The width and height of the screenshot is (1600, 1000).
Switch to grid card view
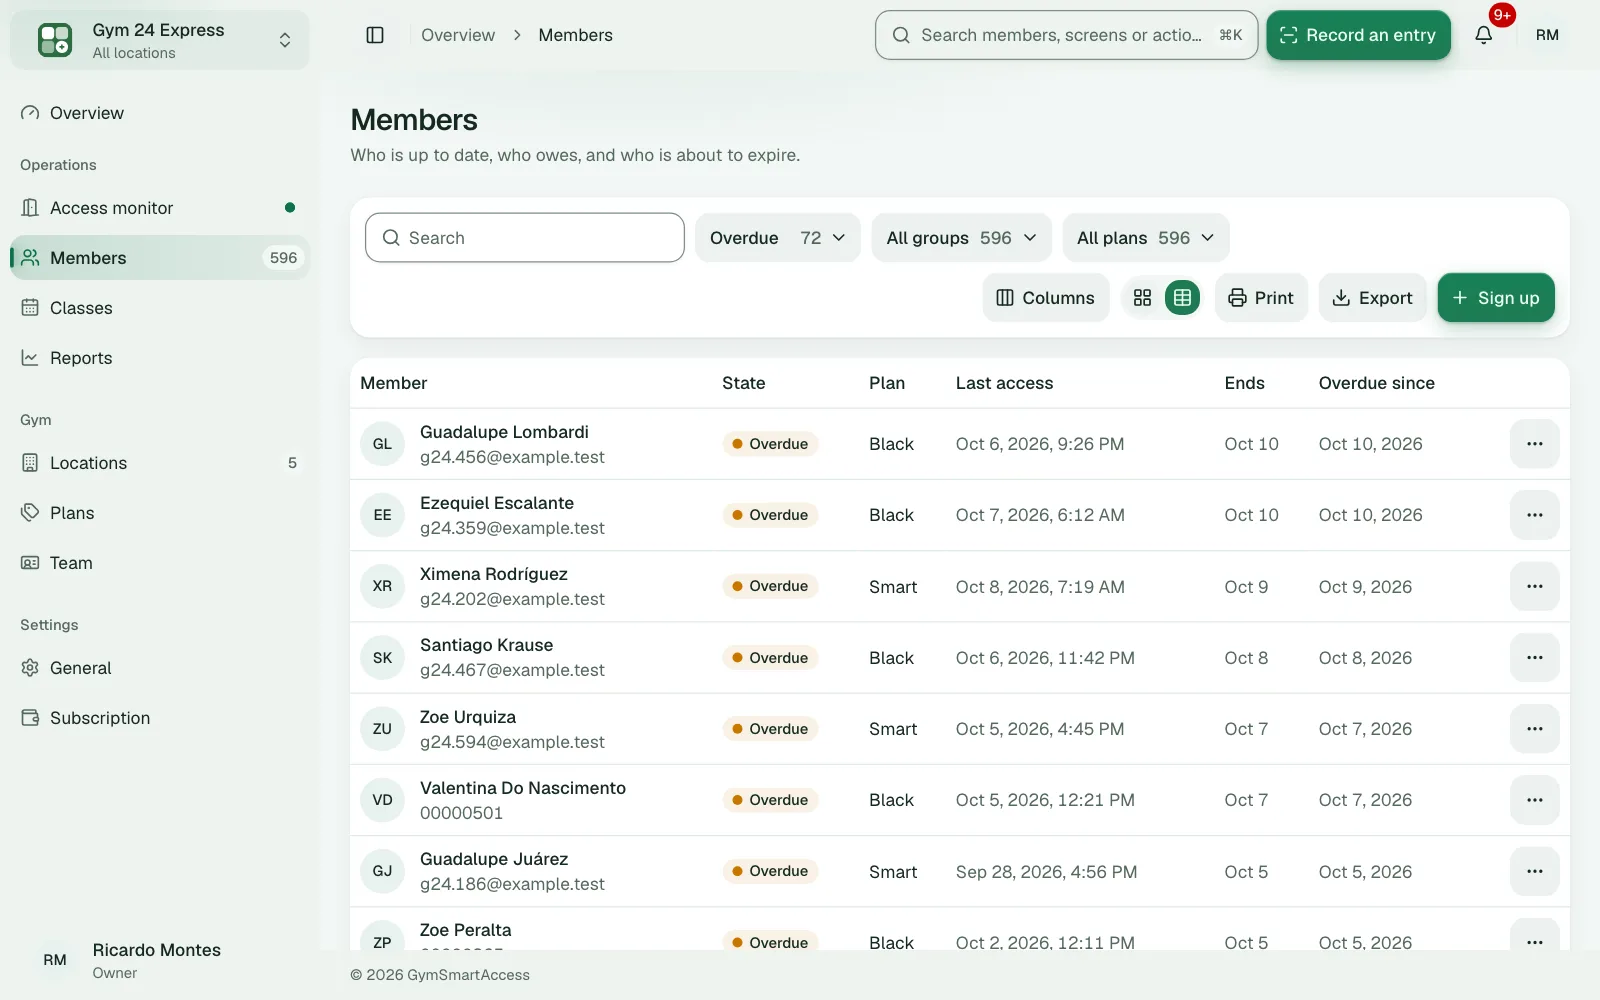(x=1142, y=298)
